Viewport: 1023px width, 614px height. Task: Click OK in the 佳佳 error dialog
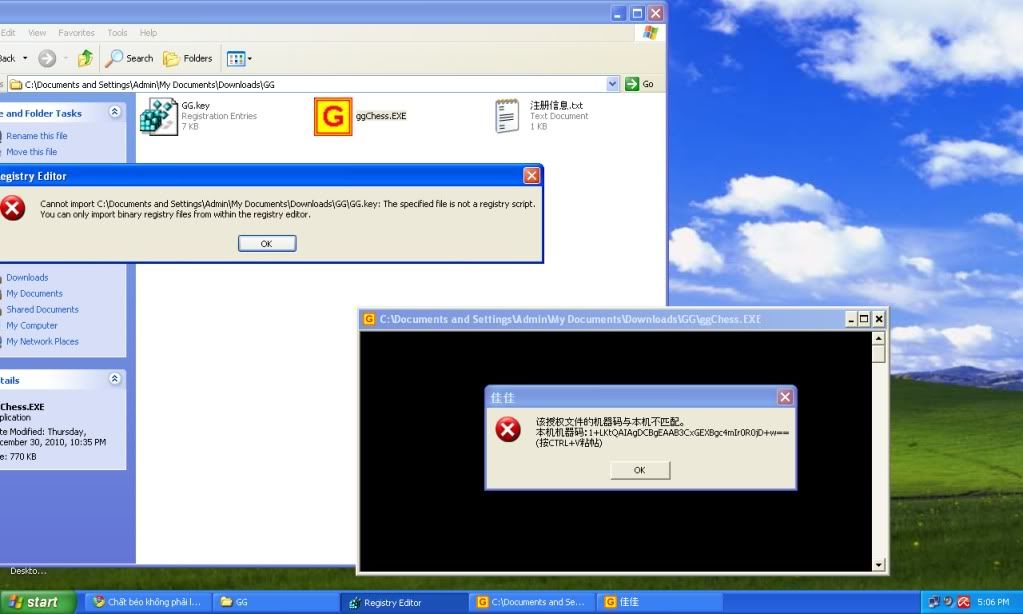point(640,470)
